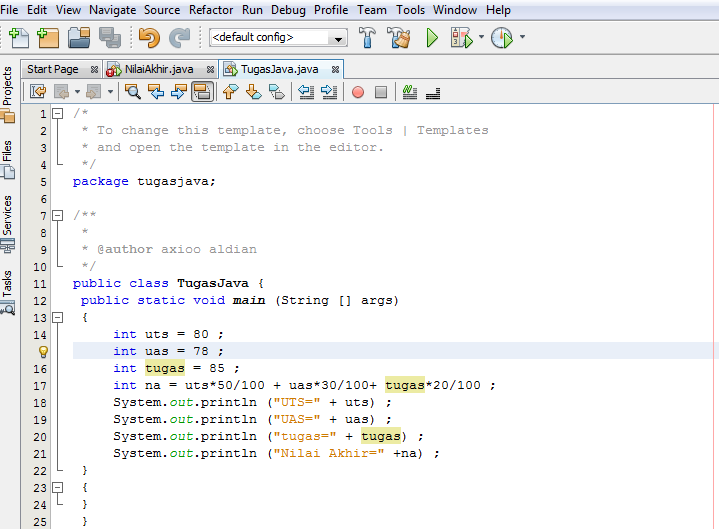Open the default config dropdown

(x=278, y=38)
